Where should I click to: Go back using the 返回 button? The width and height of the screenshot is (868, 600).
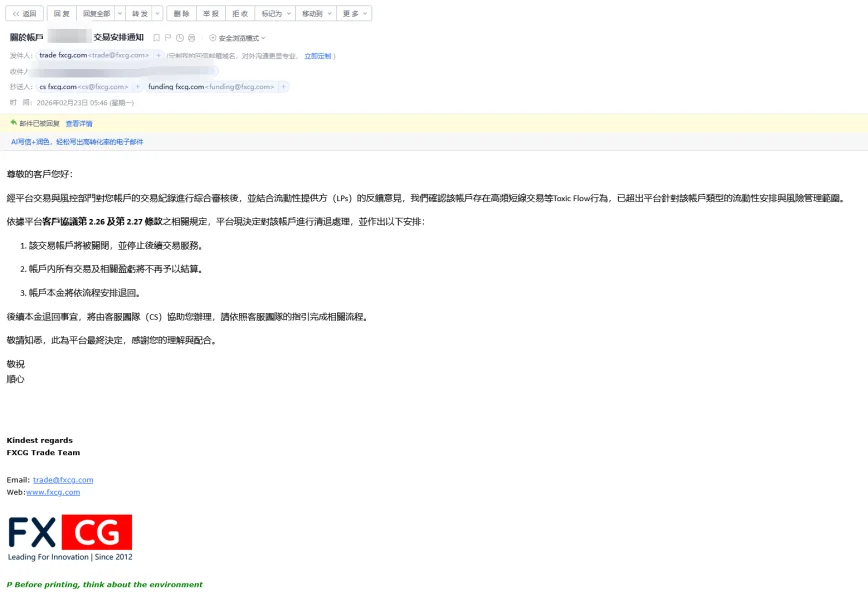[x=24, y=13]
